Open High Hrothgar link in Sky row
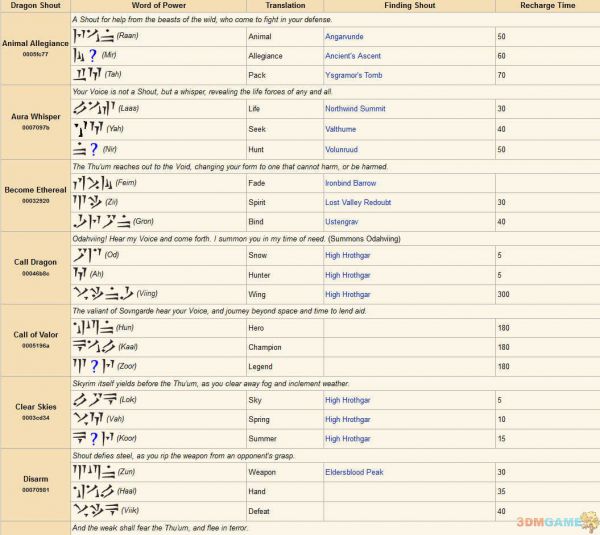Image resolution: width=600 pixels, height=535 pixels. 347,400
